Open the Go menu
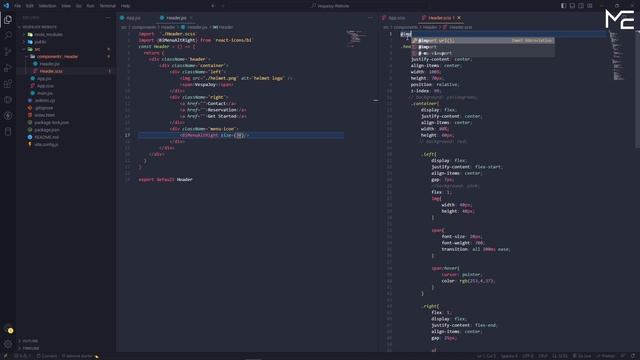This screenshot has width=640, height=360. coord(78,6)
